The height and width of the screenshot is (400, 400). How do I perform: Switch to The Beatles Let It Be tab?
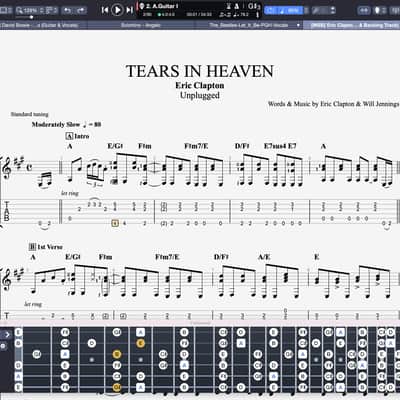248,25
